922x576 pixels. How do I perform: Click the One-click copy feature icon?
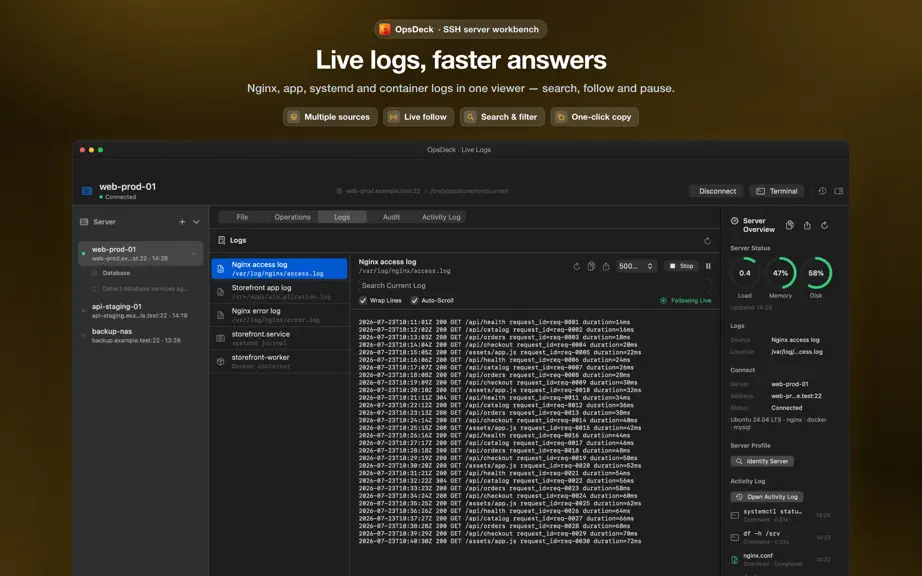(x=561, y=117)
